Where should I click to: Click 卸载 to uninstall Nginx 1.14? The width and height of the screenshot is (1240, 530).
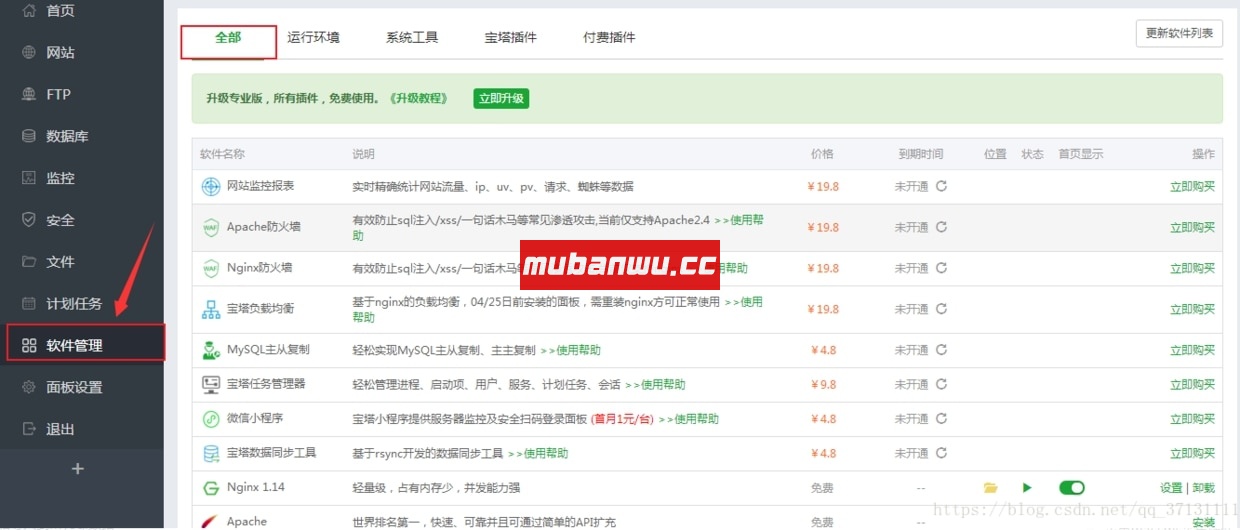tap(1203, 488)
